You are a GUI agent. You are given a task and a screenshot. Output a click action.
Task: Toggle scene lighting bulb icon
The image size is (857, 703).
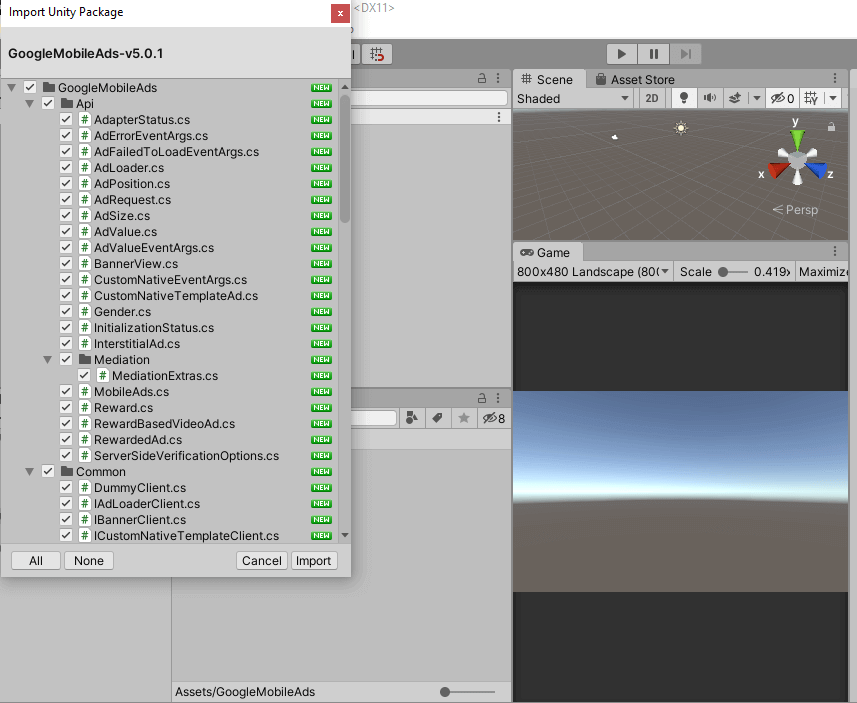pyautogui.click(x=683, y=98)
